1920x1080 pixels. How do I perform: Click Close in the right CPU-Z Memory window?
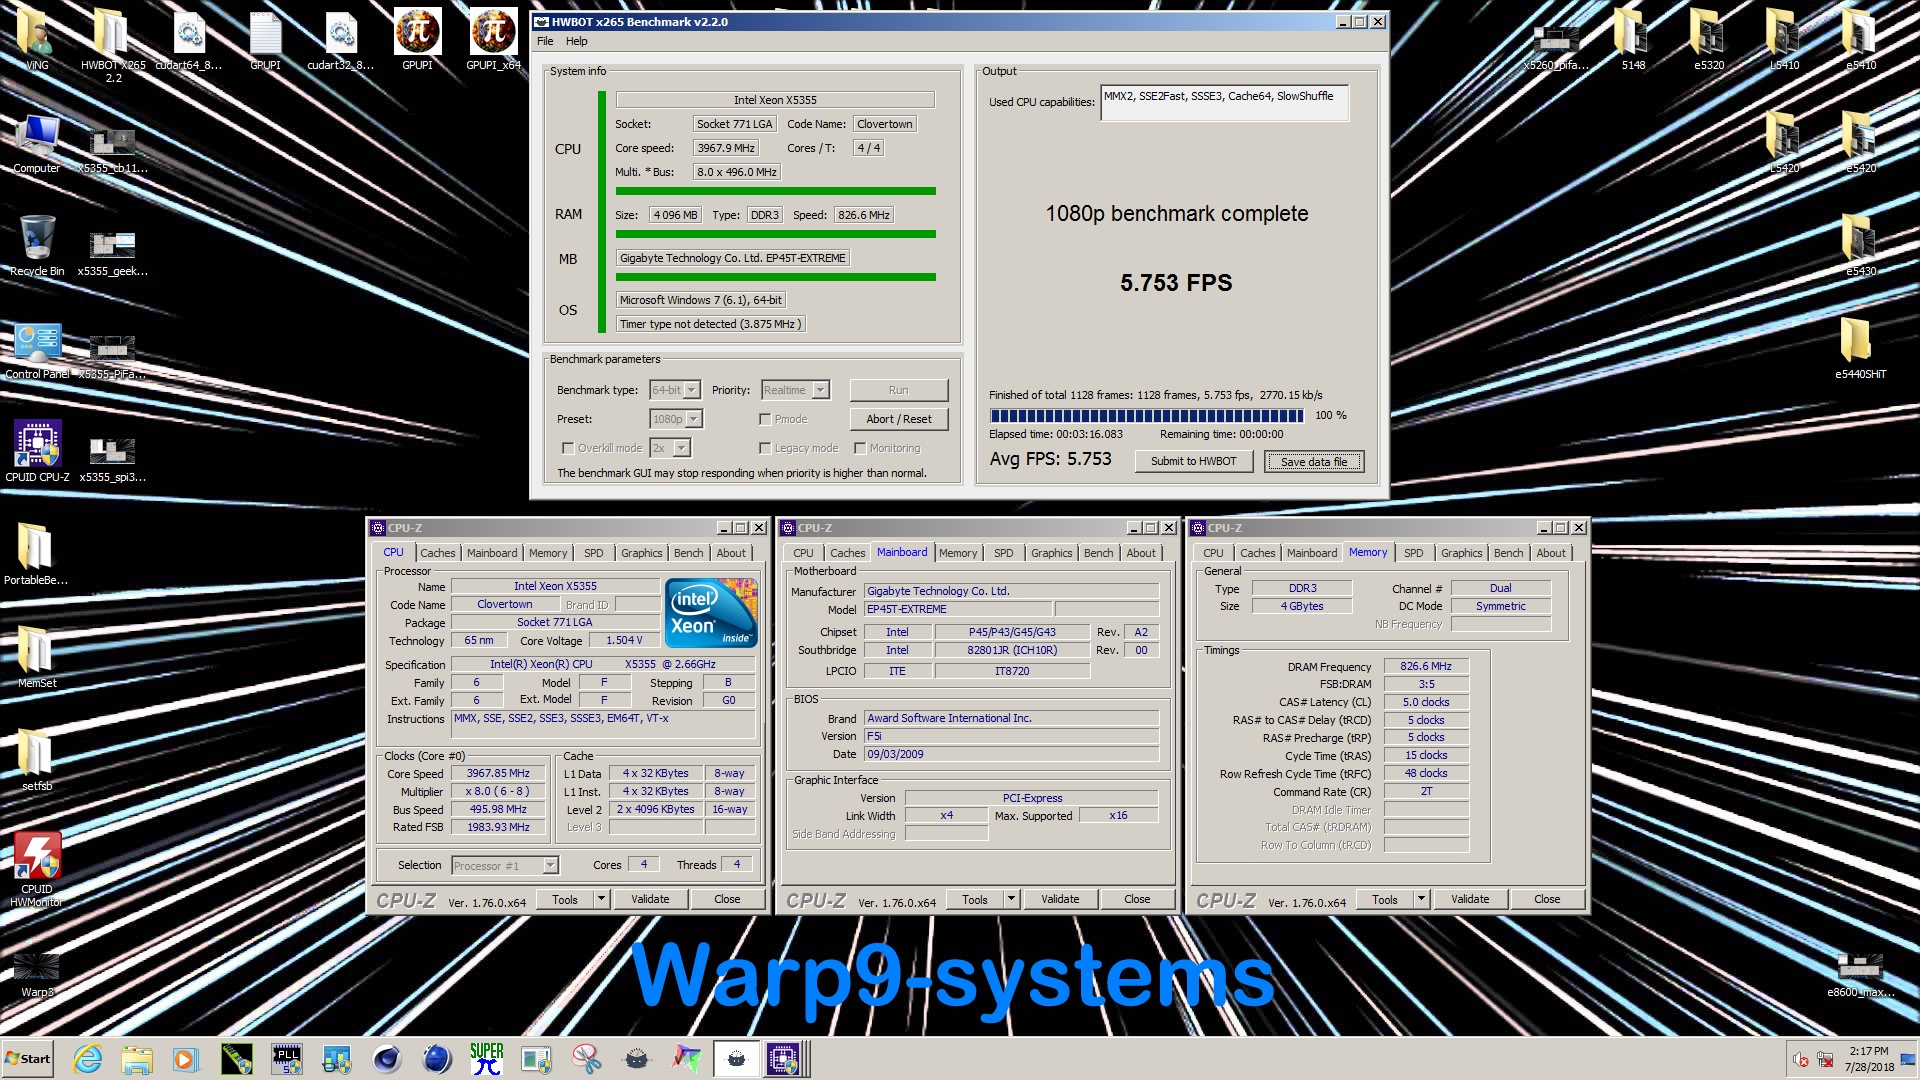tap(1547, 899)
